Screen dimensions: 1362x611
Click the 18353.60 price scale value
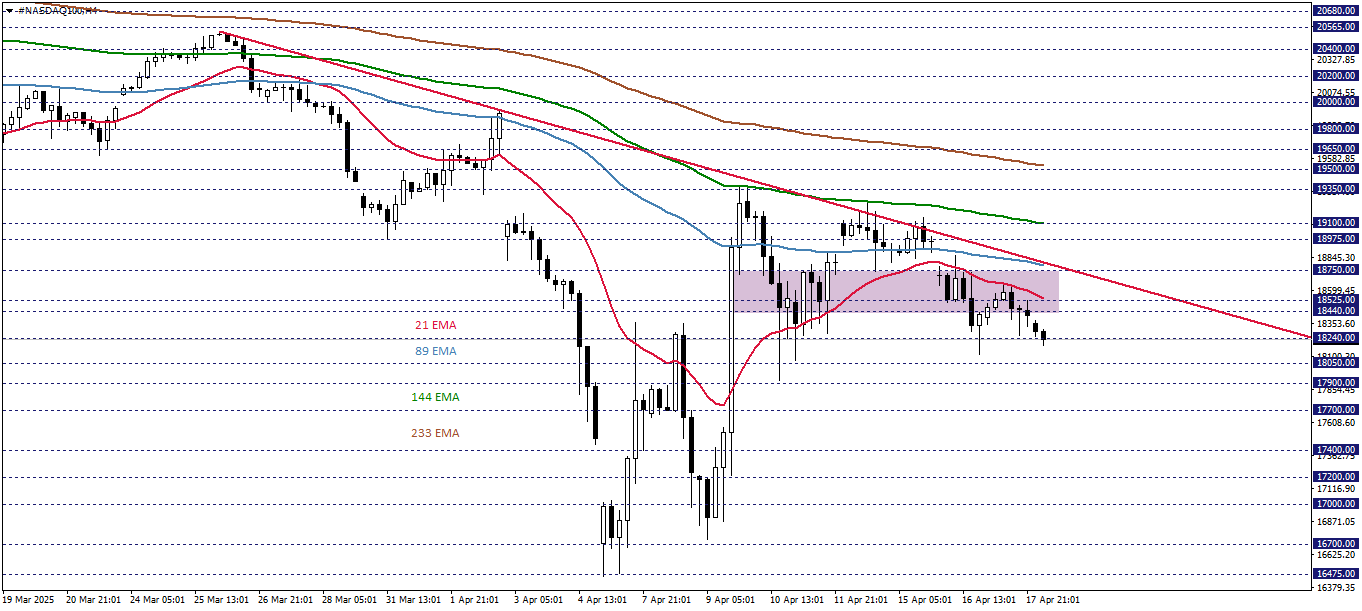pos(1336,324)
